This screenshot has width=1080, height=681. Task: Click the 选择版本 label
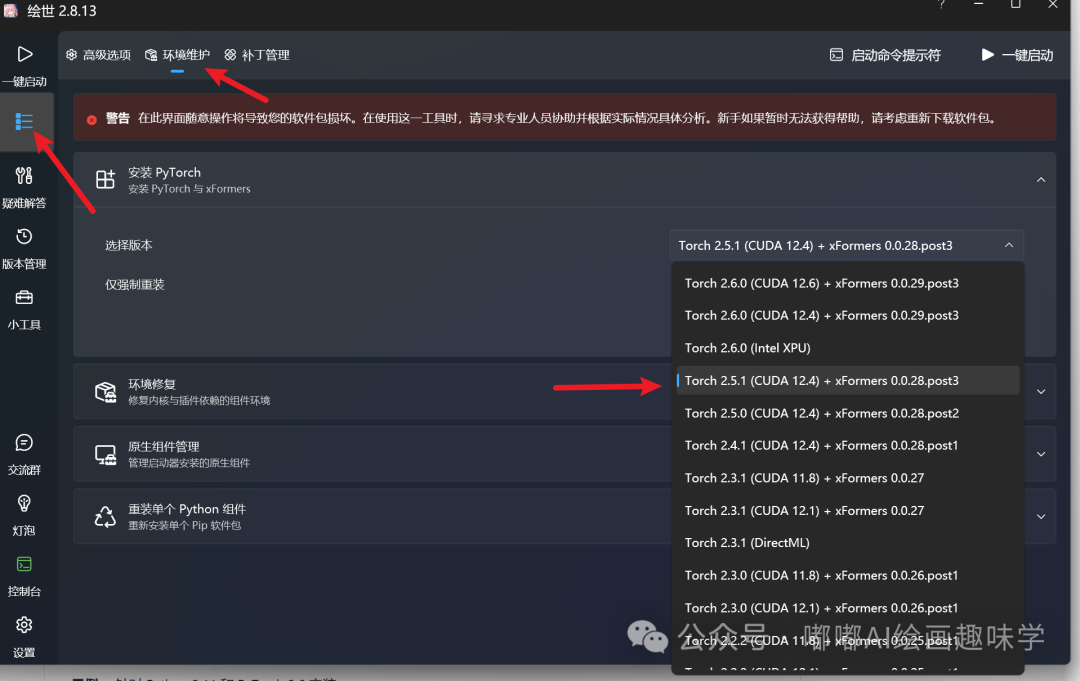[129, 245]
